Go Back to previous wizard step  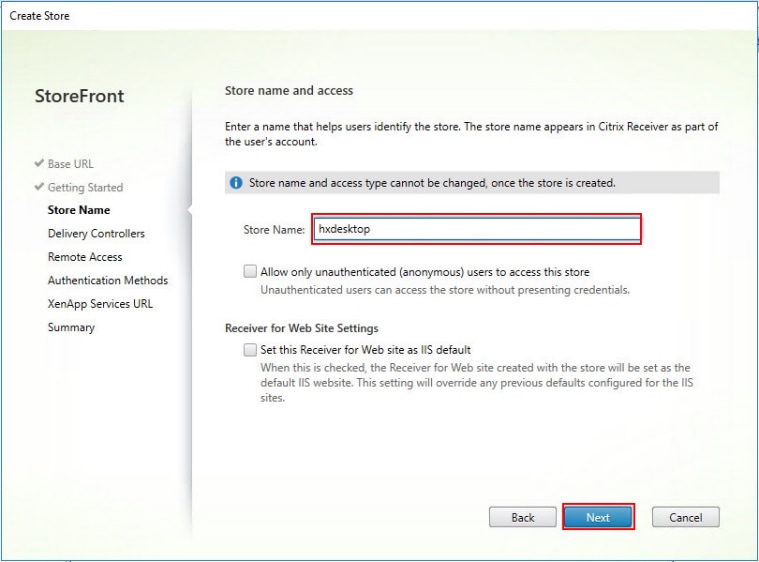[x=523, y=517]
